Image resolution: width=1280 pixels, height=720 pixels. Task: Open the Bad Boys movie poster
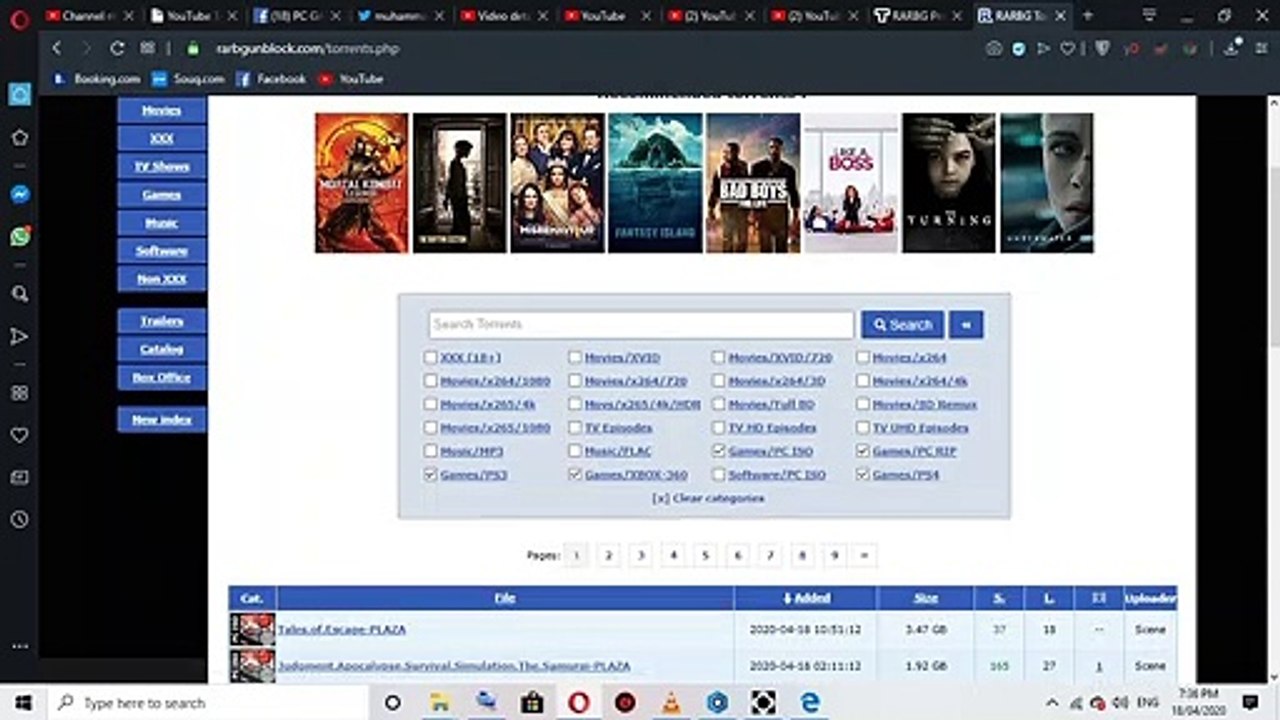click(x=753, y=182)
